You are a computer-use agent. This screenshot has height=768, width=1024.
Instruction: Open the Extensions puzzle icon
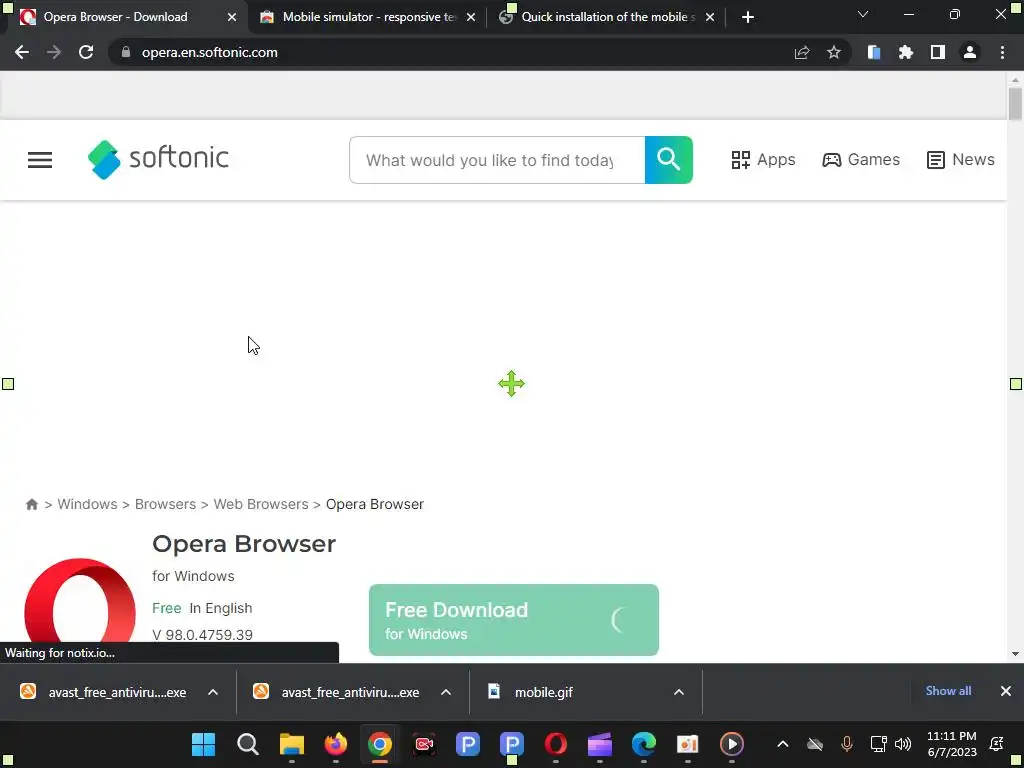pyautogui.click(x=906, y=52)
